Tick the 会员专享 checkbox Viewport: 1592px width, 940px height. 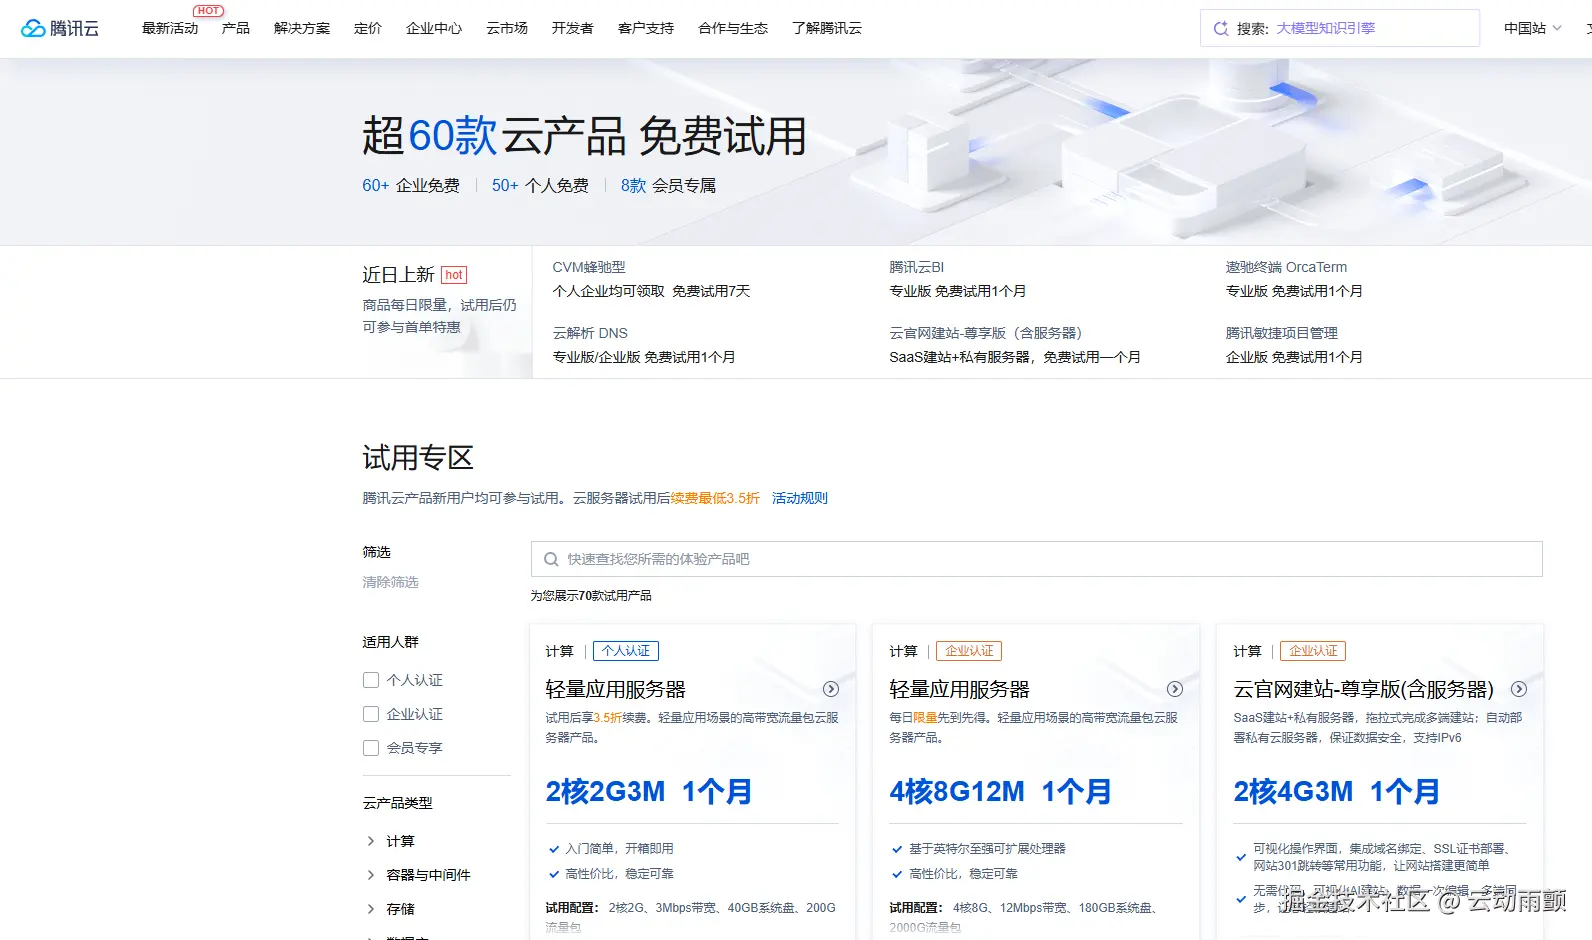click(x=371, y=748)
